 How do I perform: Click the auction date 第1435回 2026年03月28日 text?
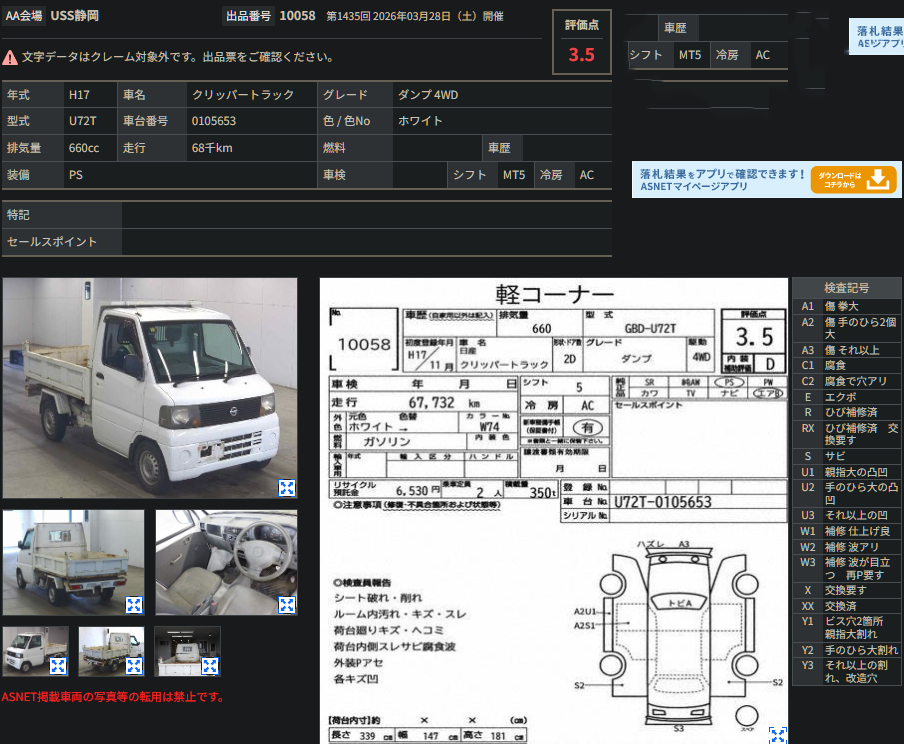point(415,16)
